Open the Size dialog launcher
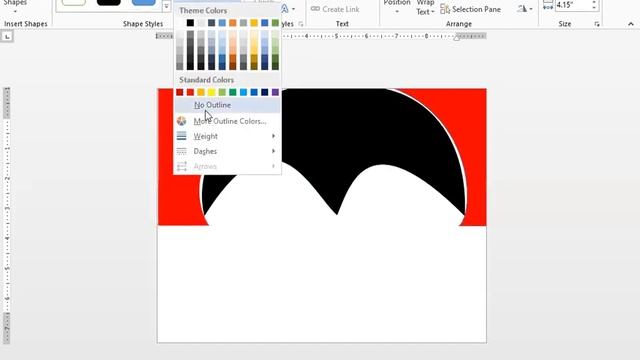The height and width of the screenshot is (360, 640). coord(597,24)
